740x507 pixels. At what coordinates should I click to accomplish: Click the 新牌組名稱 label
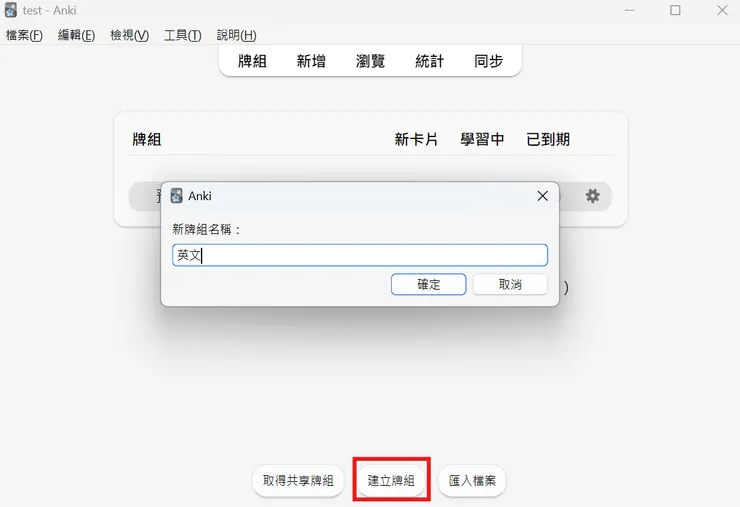207,229
